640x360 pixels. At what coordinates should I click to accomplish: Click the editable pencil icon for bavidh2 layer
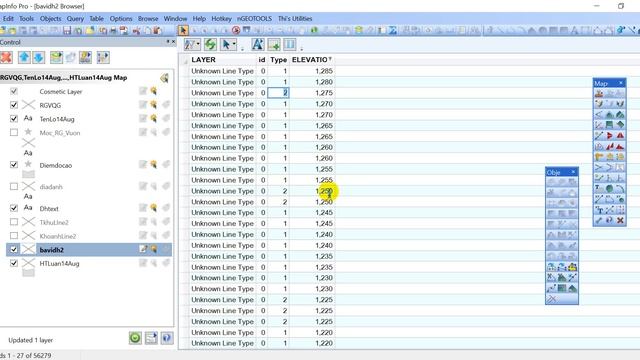pos(143,249)
